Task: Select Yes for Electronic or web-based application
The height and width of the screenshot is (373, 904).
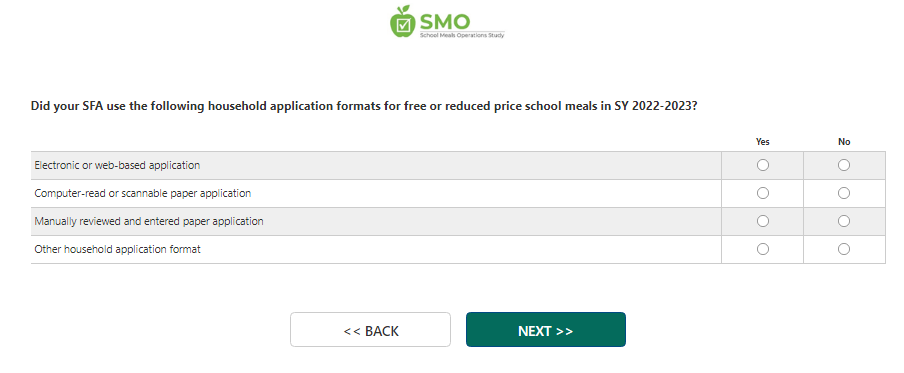Action: (763, 165)
